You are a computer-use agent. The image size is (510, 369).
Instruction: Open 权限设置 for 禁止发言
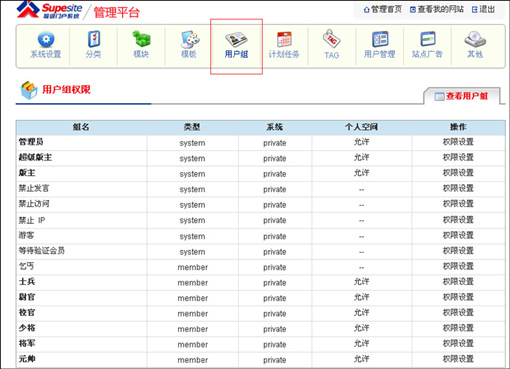coord(458,188)
